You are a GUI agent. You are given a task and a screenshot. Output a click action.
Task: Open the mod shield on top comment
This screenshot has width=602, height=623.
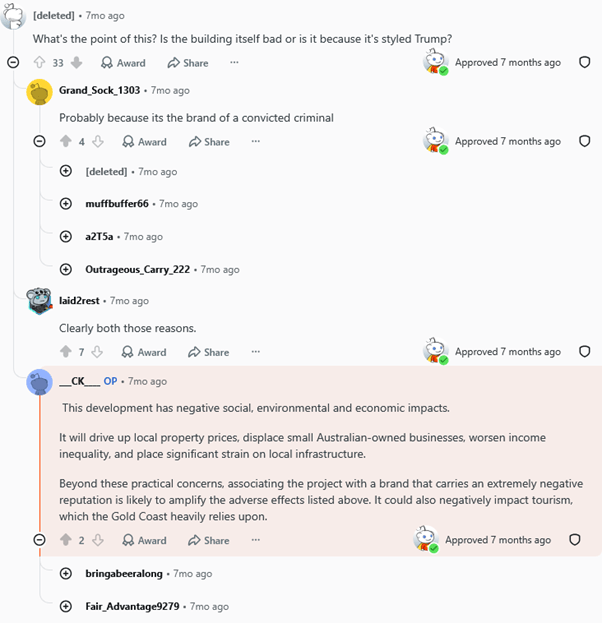(585, 62)
